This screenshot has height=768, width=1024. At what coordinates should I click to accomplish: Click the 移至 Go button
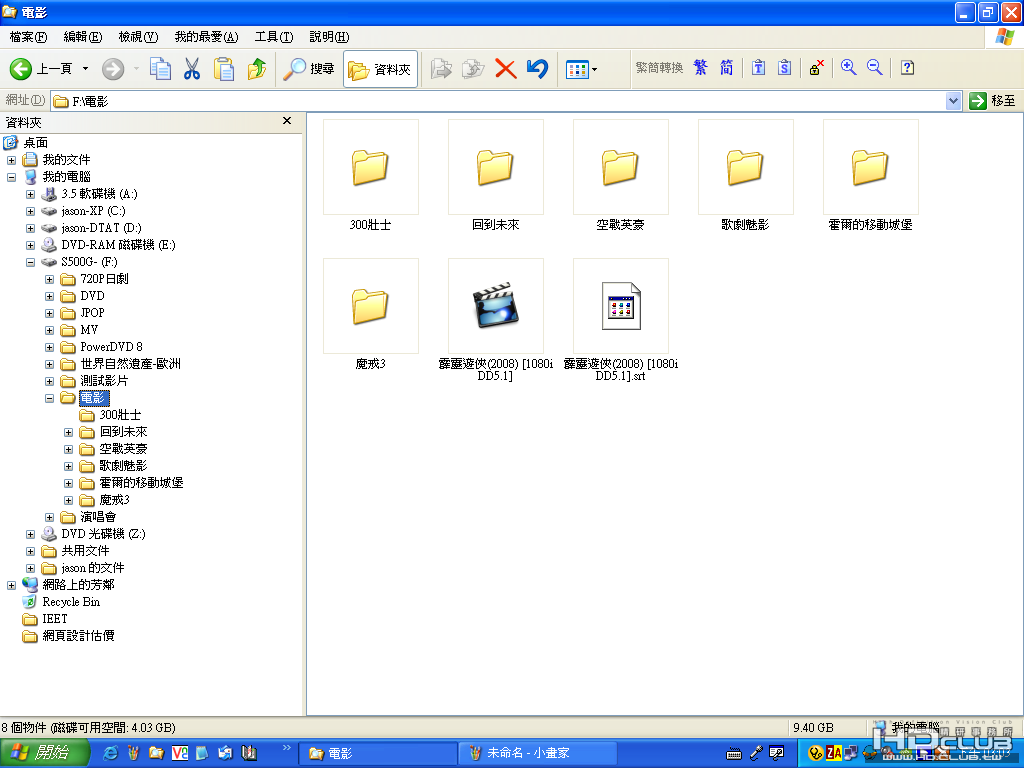tap(993, 101)
